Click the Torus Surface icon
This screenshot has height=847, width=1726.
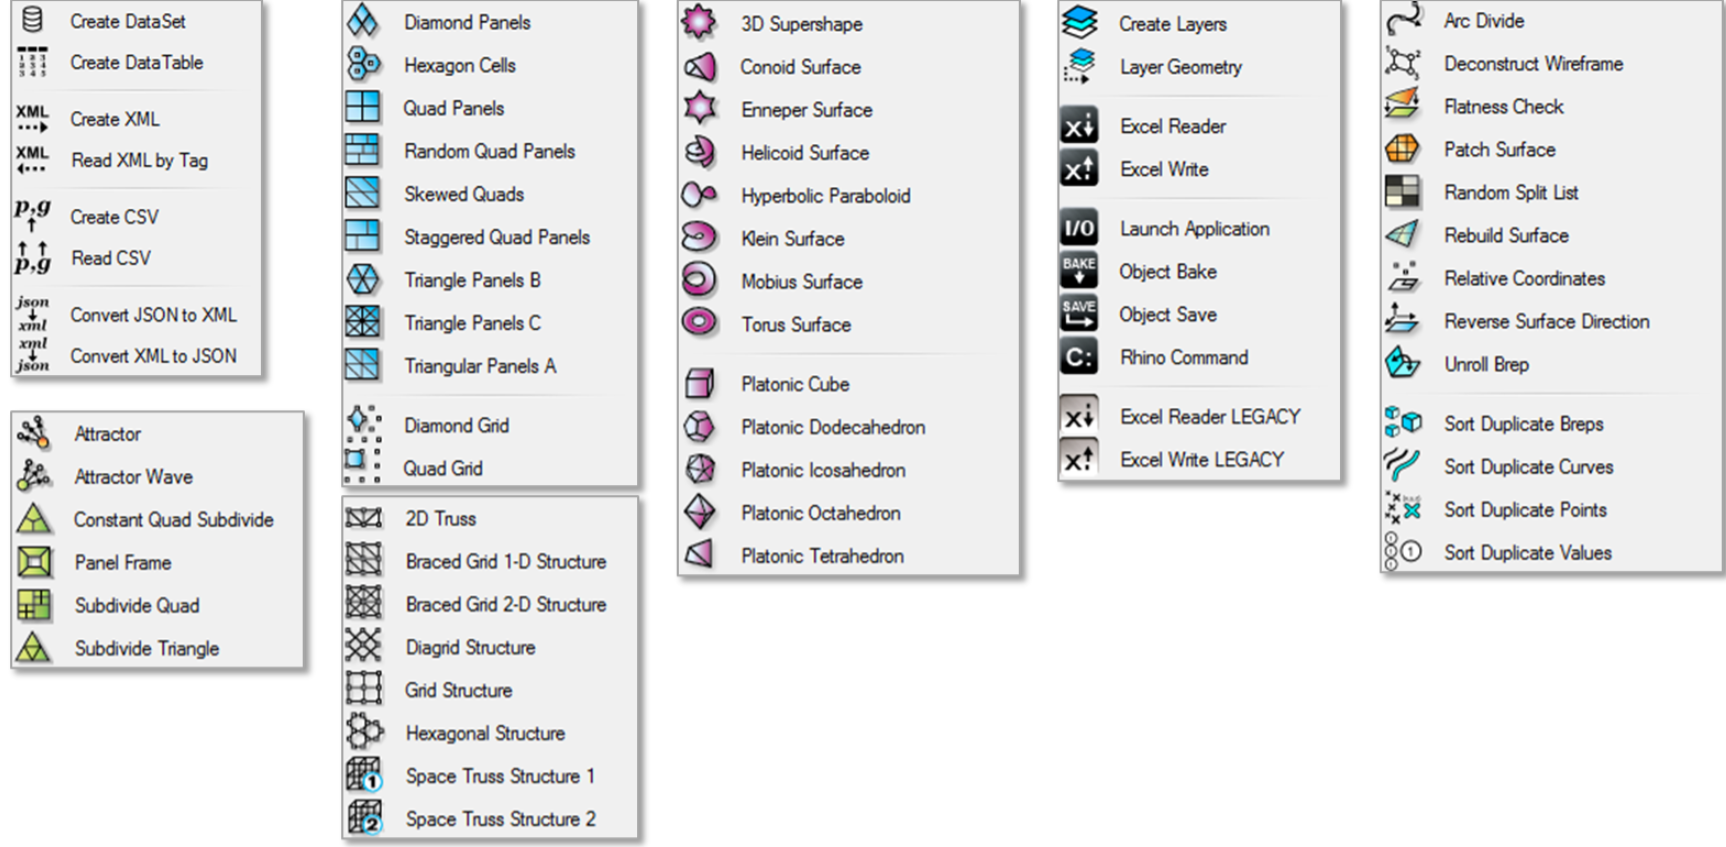tap(699, 323)
